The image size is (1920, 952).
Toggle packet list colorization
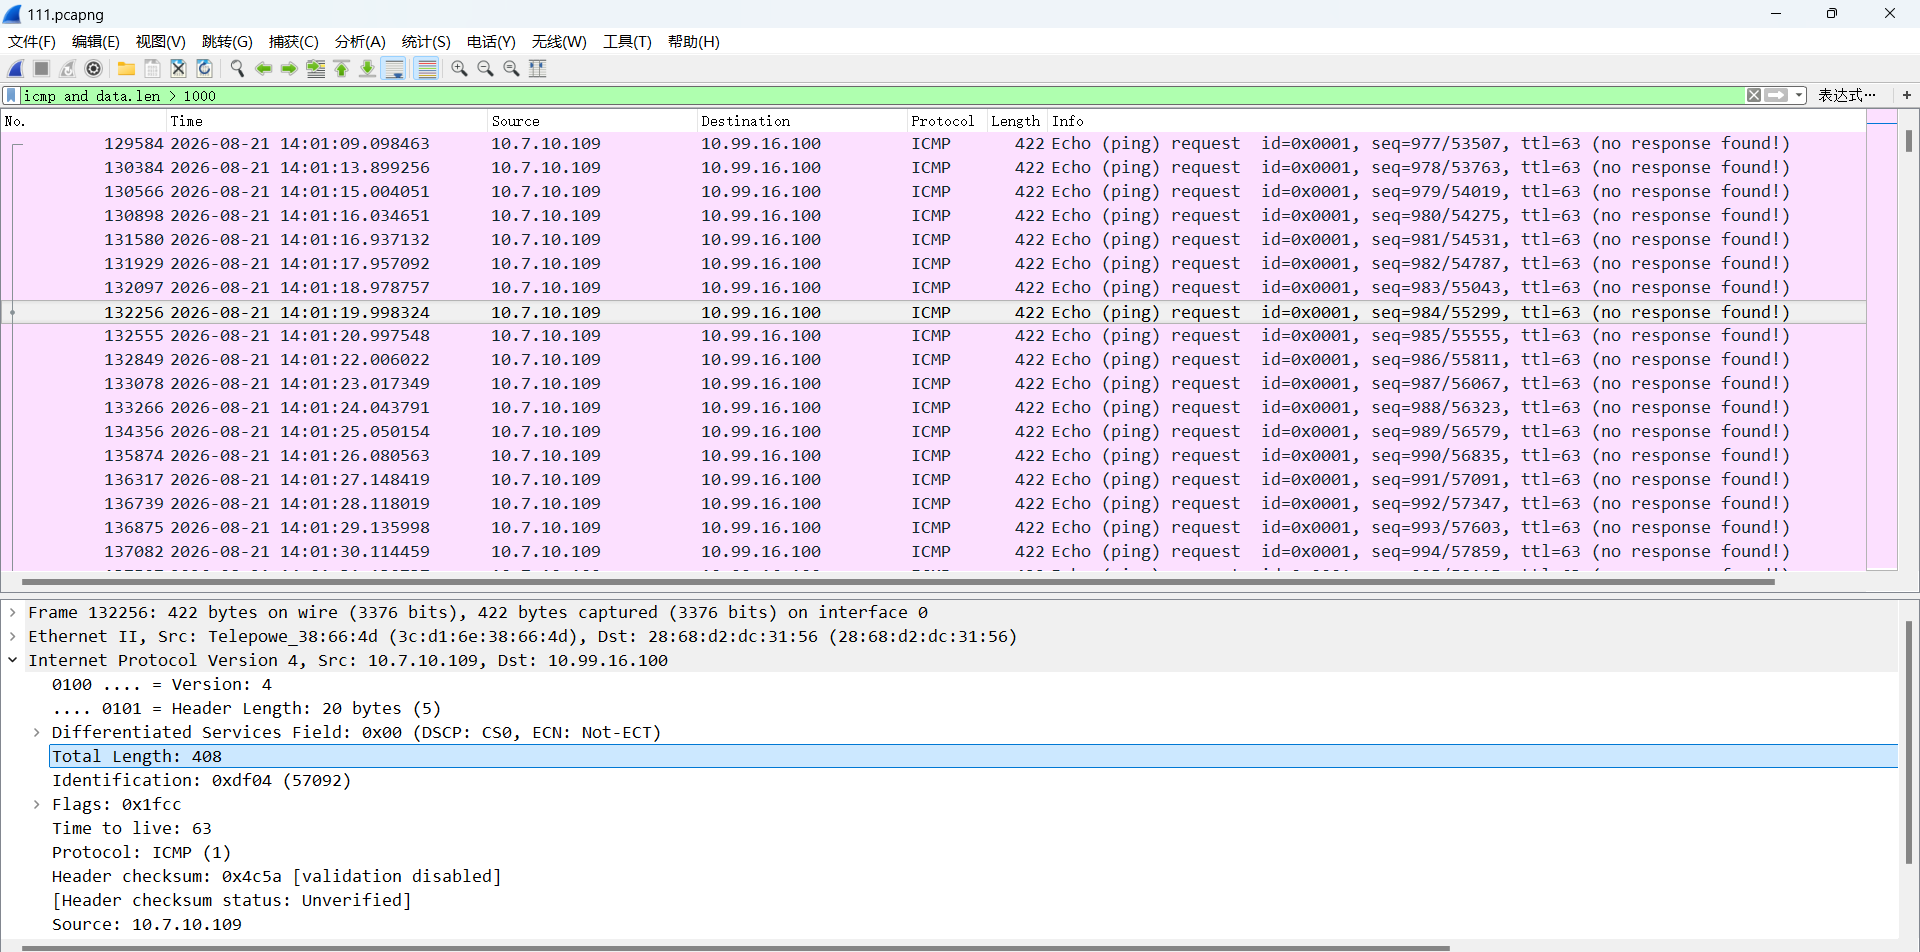pyautogui.click(x=427, y=69)
